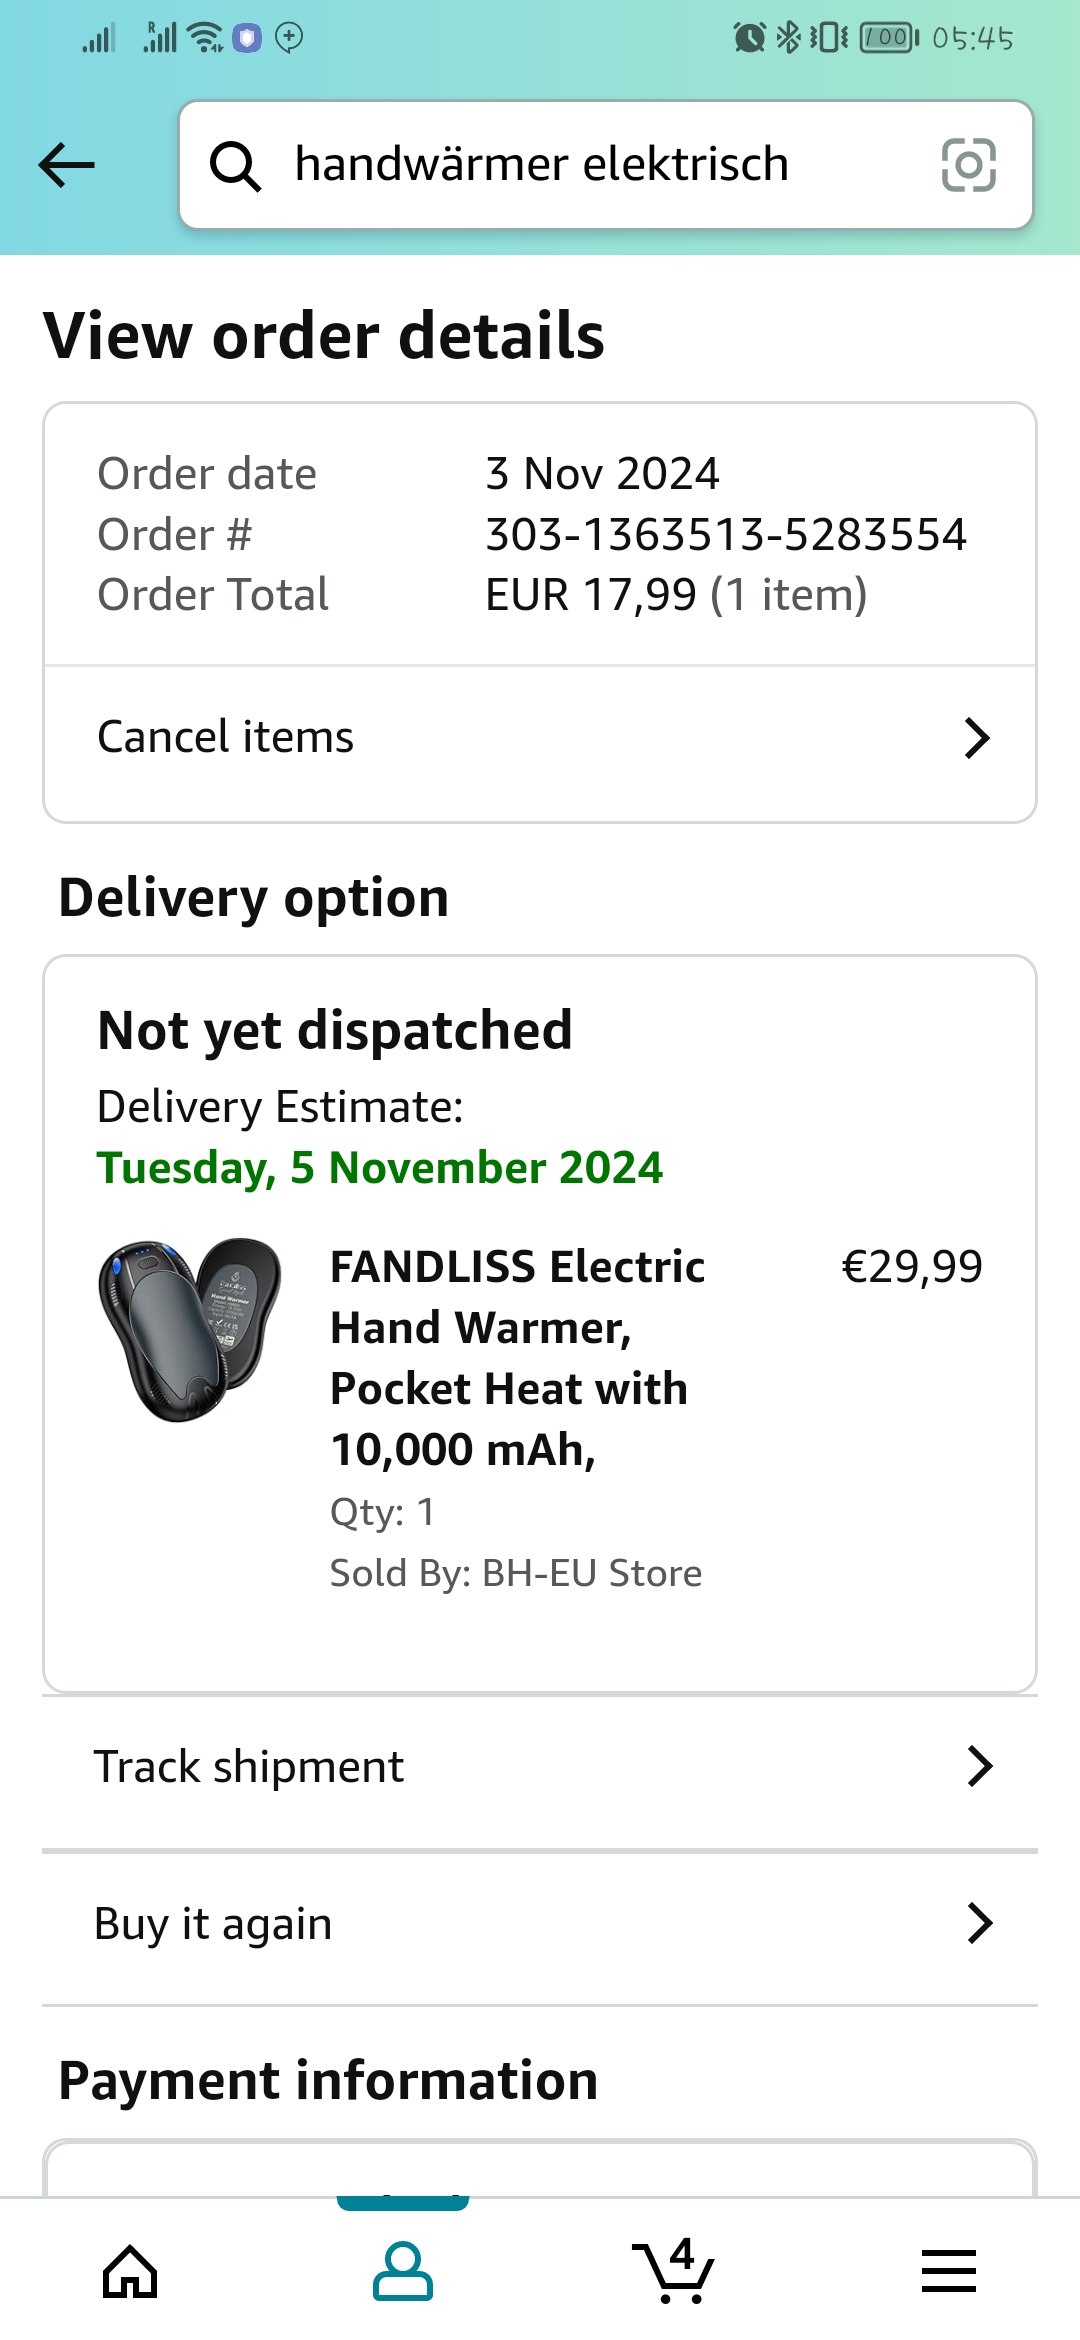Screen dimensions: 1080x2340
Task: Go to the Home tab
Action: [x=130, y=2271]
